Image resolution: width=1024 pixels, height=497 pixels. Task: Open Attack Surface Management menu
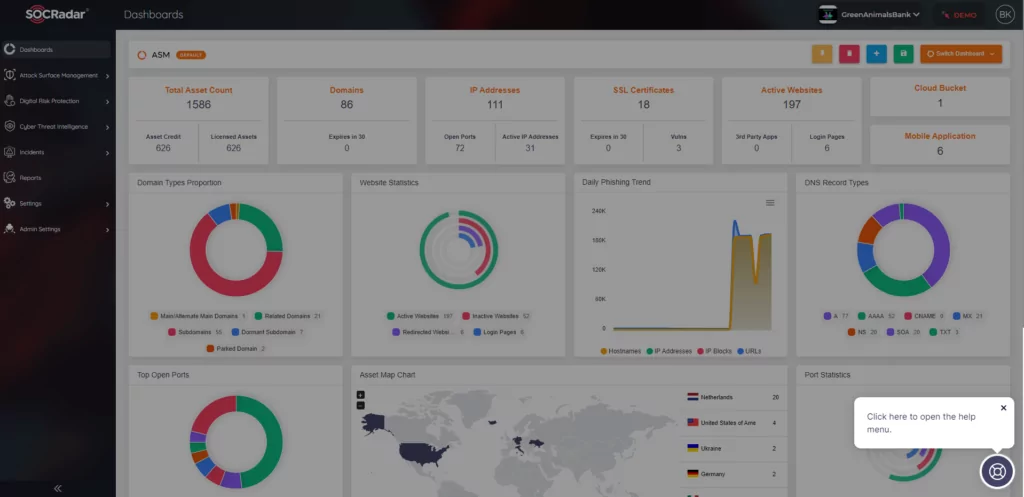(56, 75)
